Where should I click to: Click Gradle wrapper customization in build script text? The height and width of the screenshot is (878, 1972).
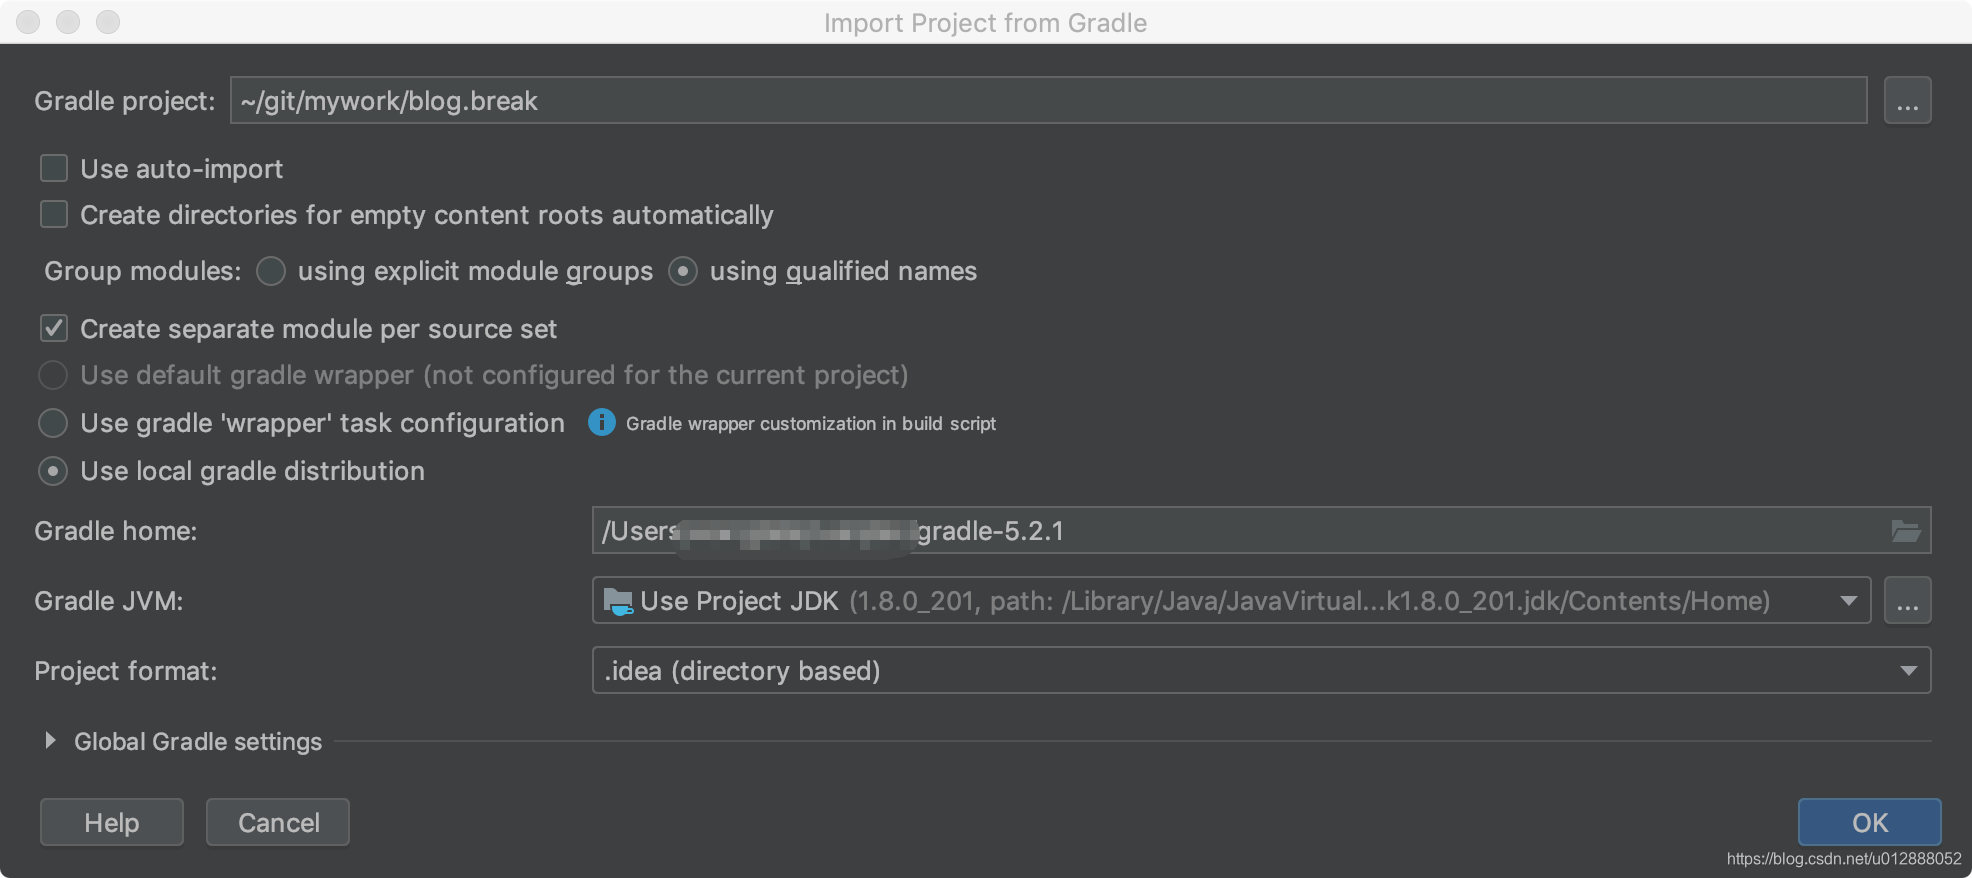pos(811,424)
